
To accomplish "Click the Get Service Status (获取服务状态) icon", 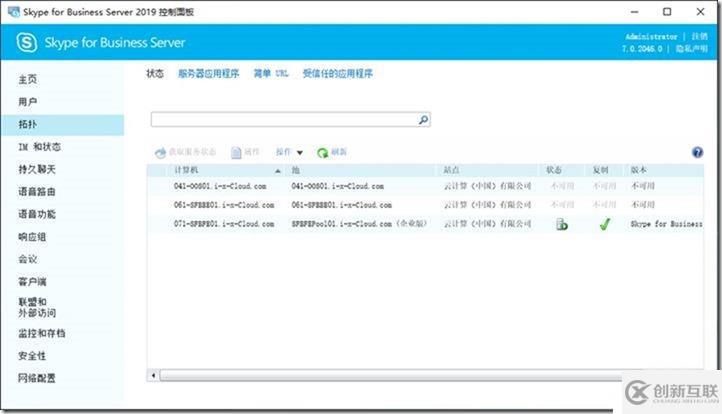I will (160, 153).
